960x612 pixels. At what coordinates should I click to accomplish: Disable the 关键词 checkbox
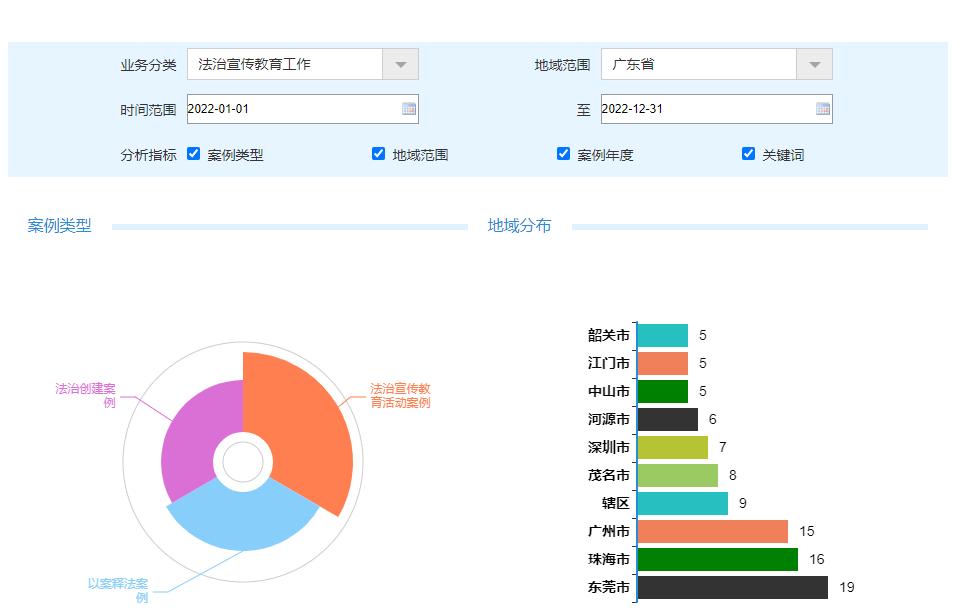tap(748, 154)
